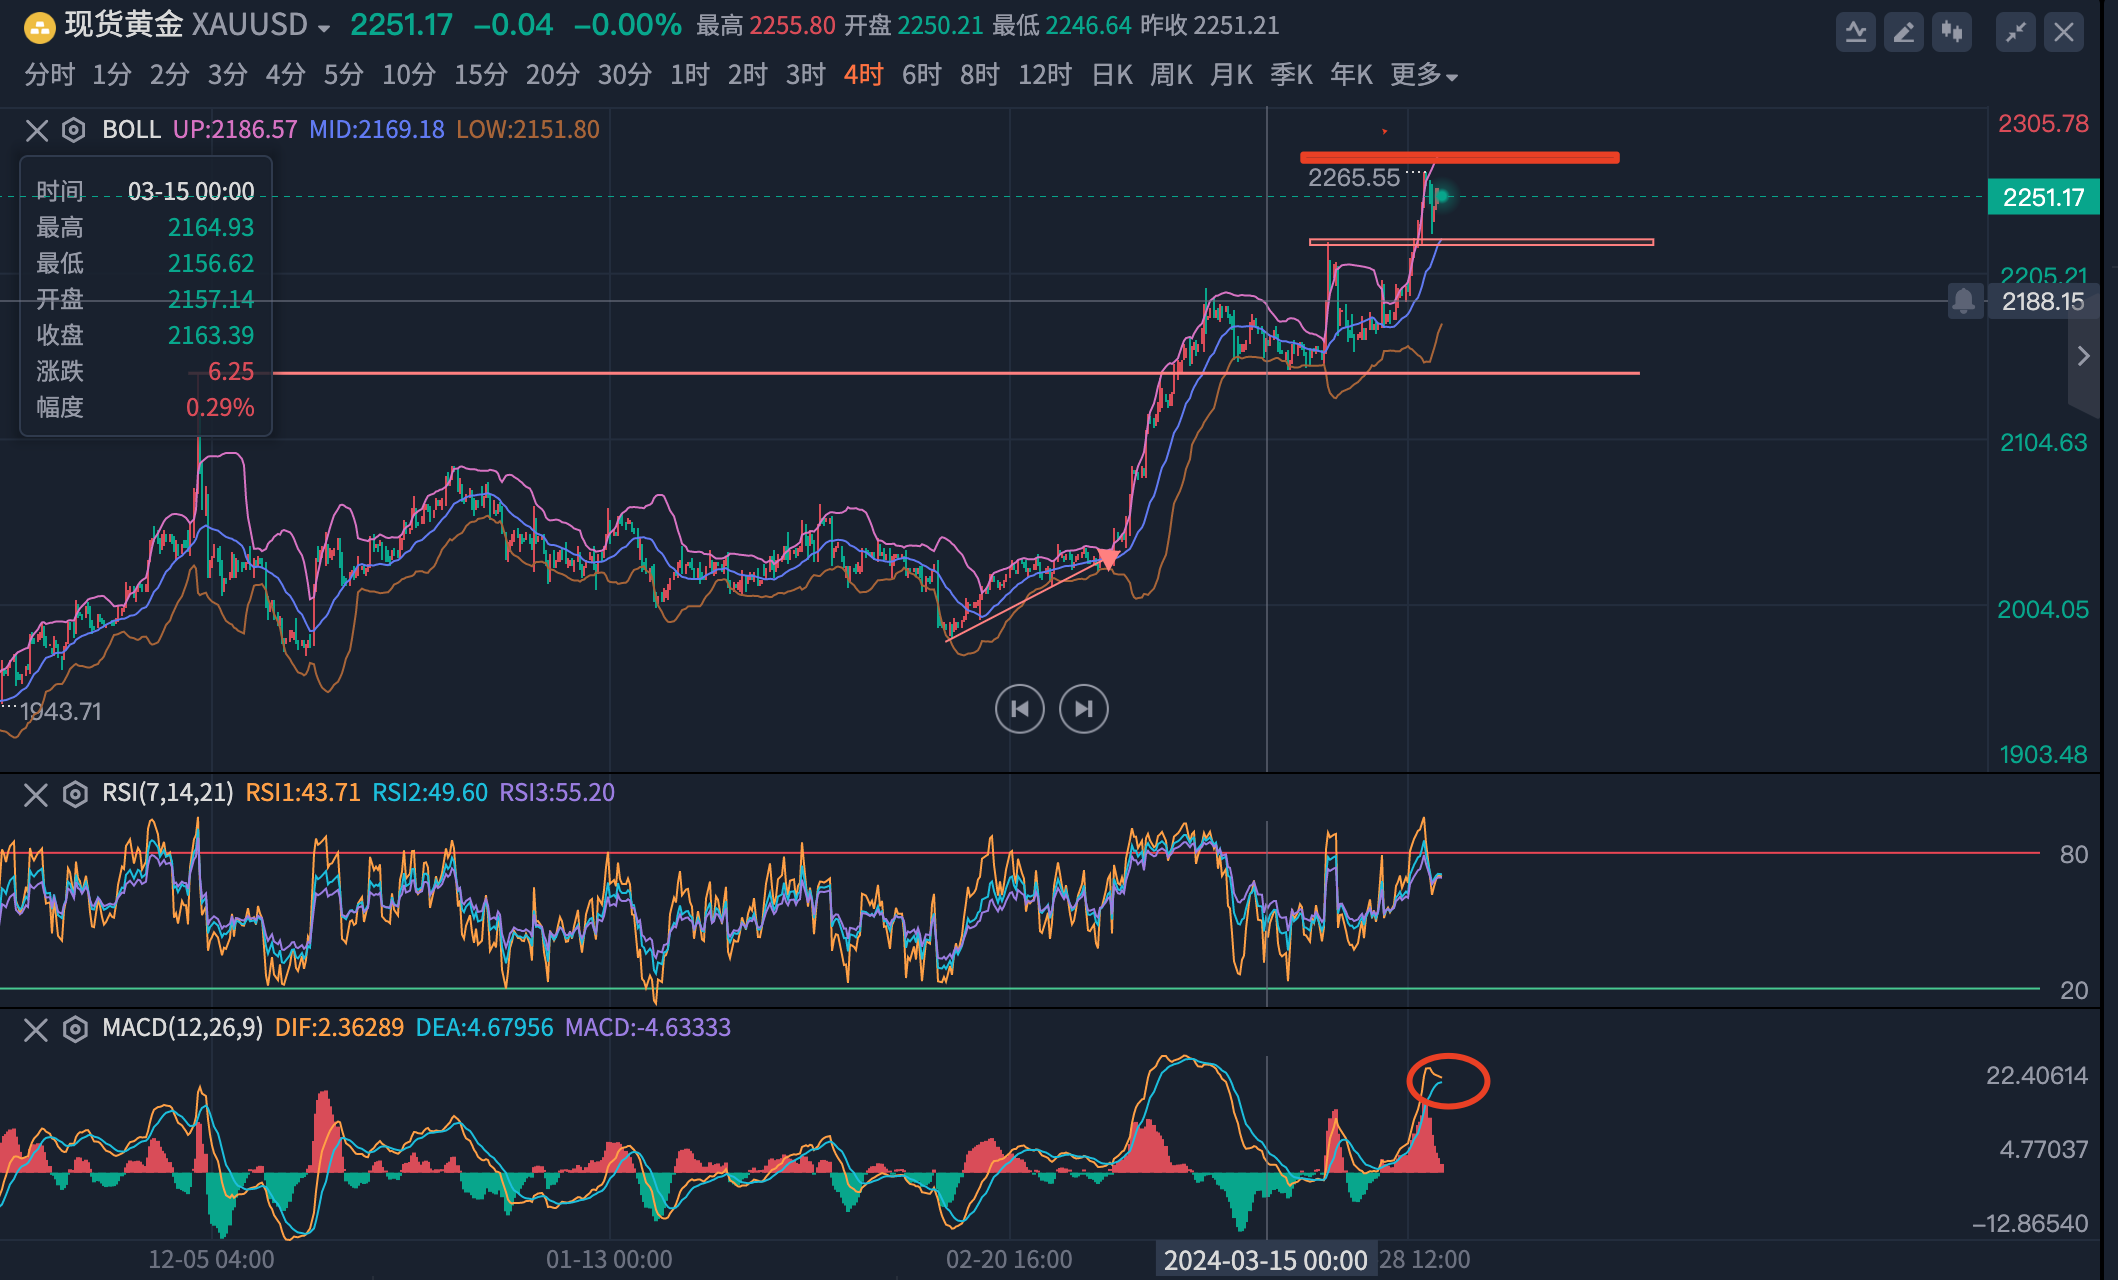Remove the MACD indicator with its X
The image size is (2118, 1280).
click(x=36, y=1030)
